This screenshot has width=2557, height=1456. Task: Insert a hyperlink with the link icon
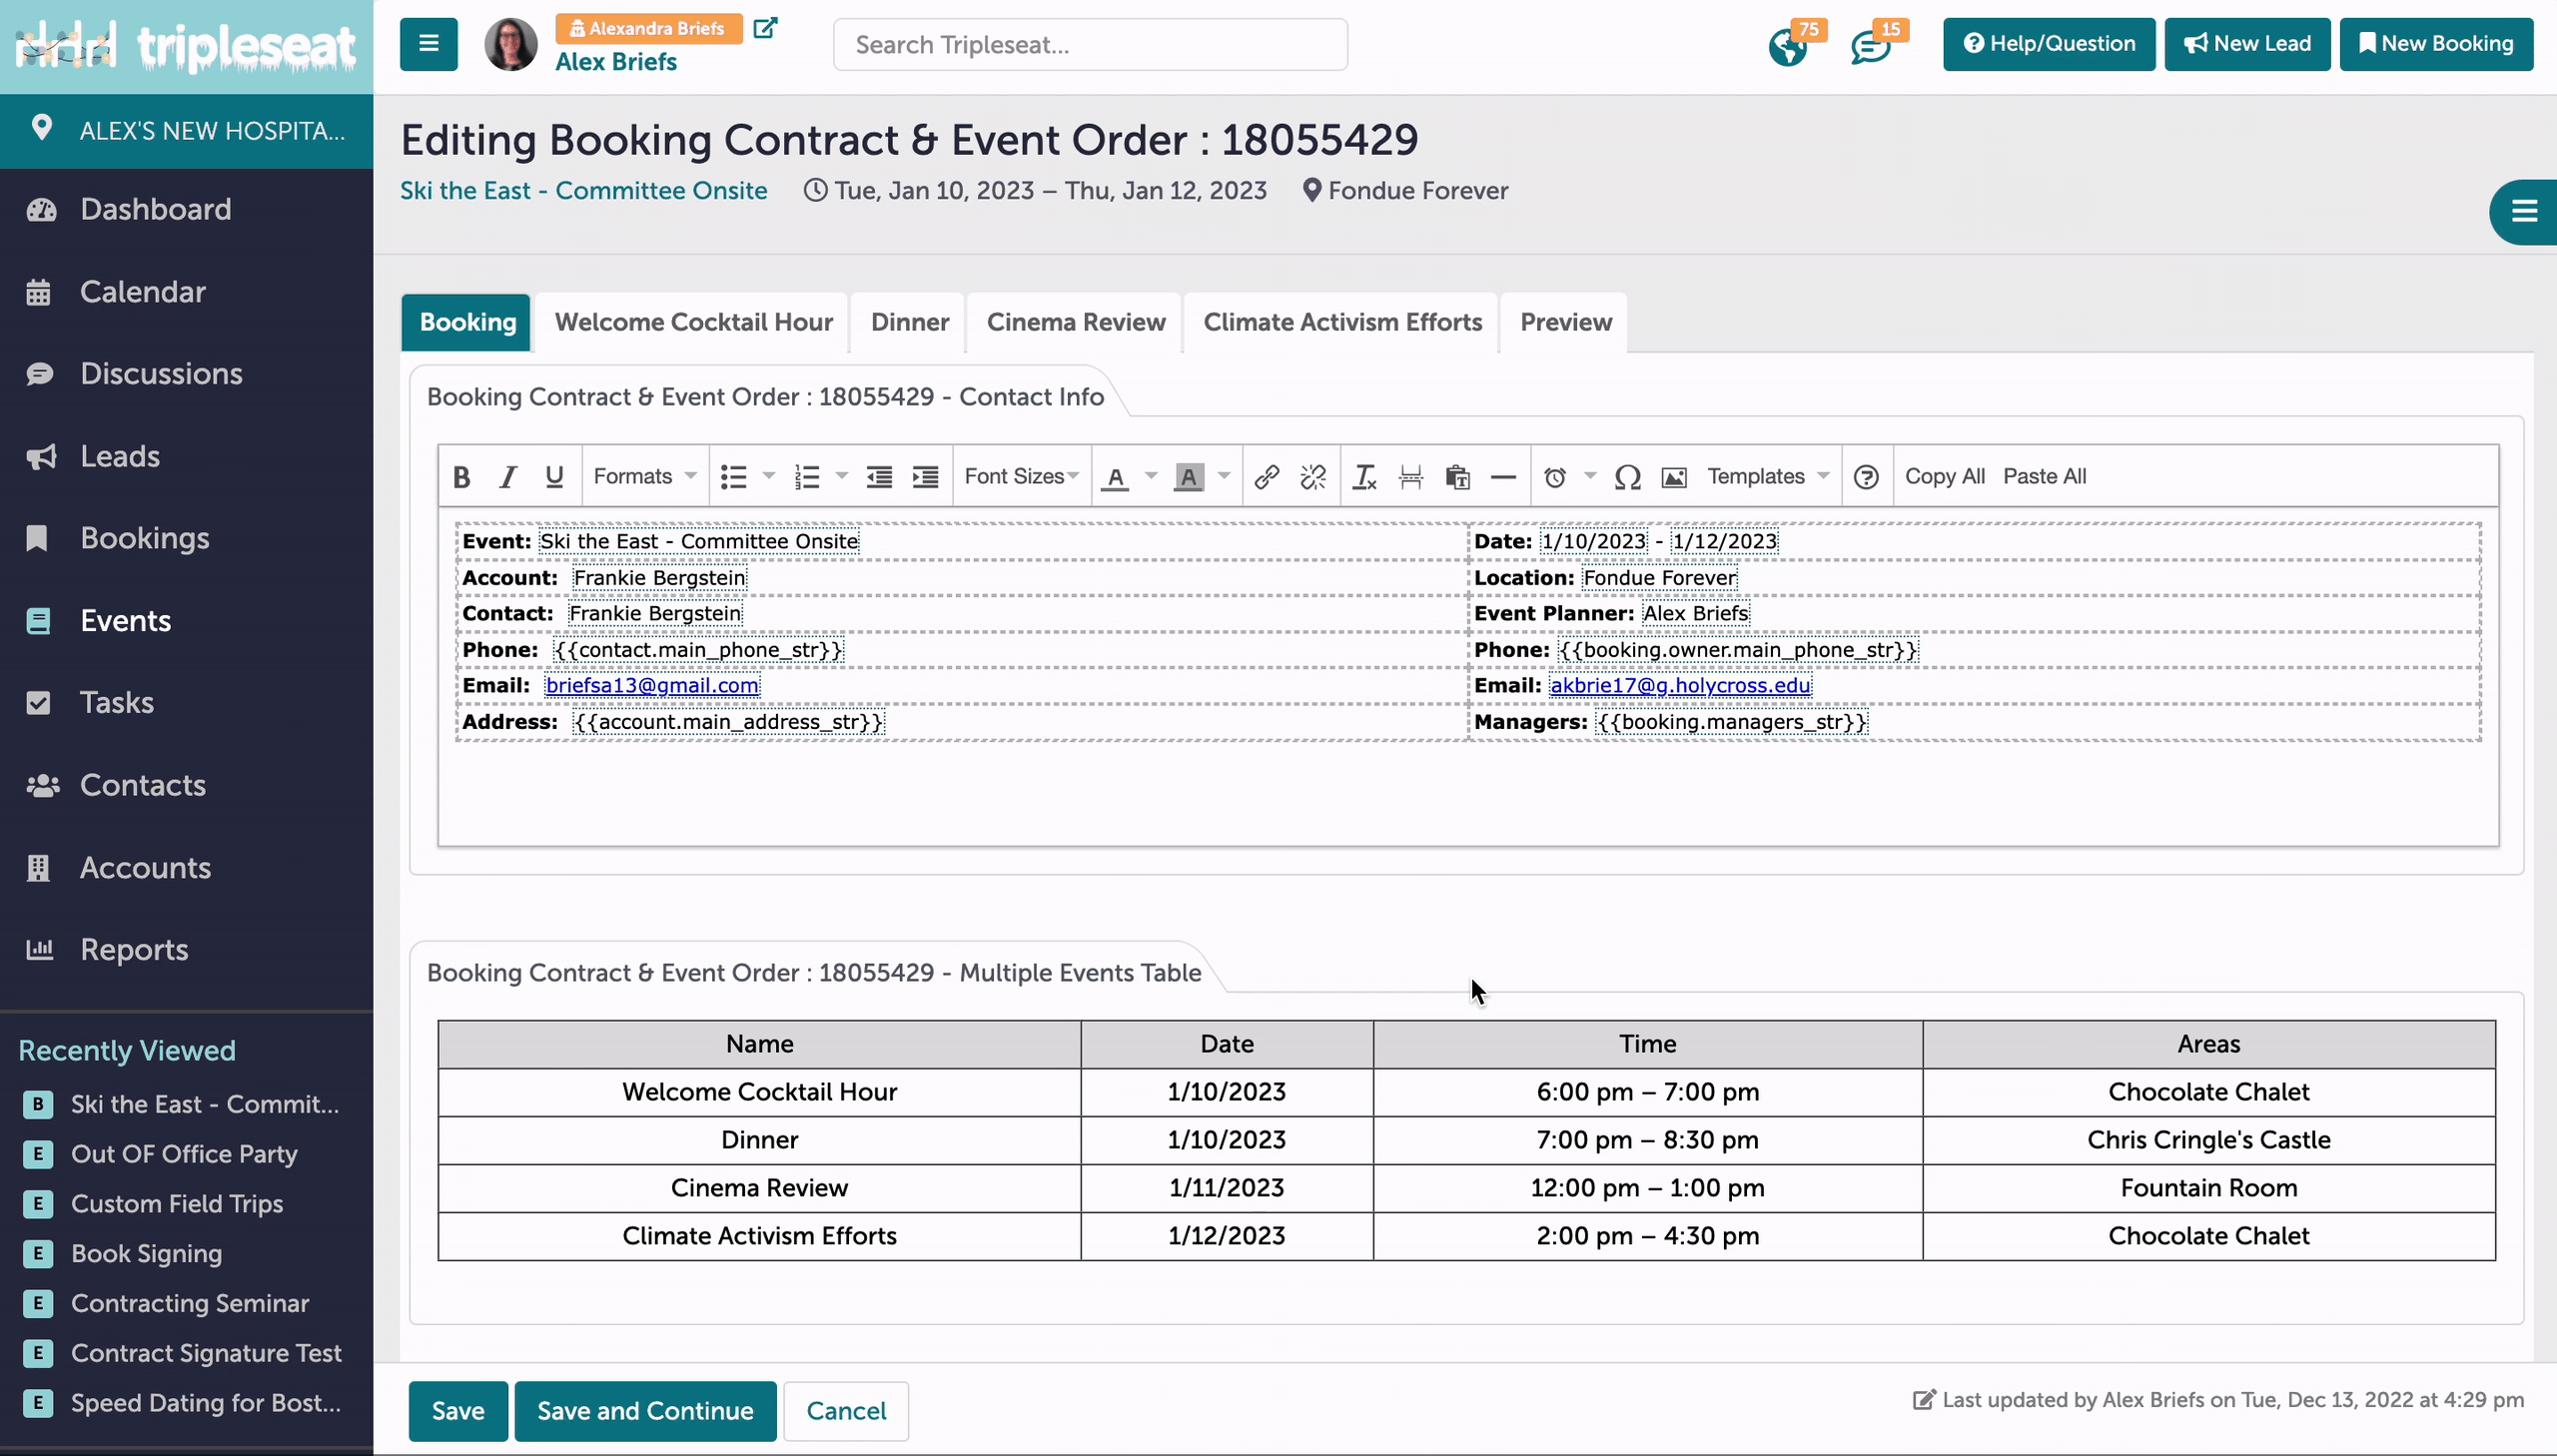[x=1267, y=477]
